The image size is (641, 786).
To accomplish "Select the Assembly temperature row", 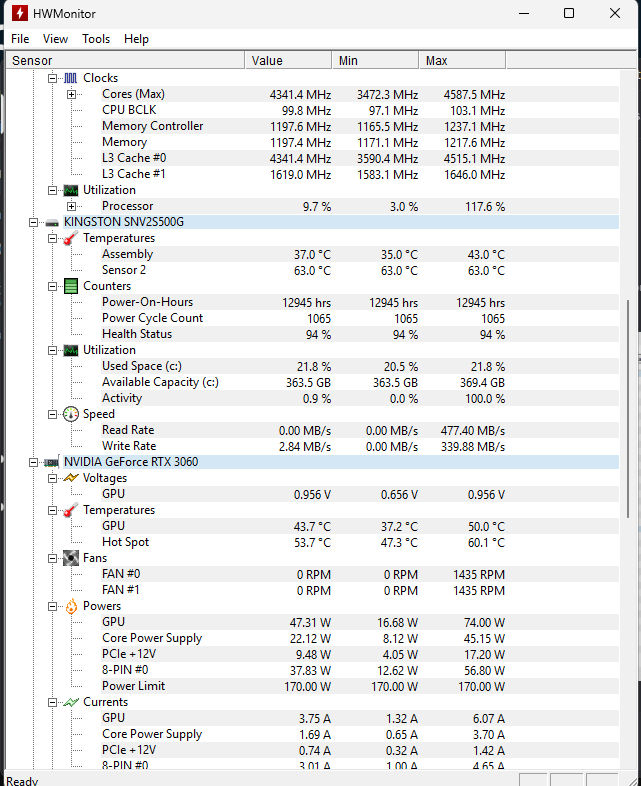I will (360, 254).
